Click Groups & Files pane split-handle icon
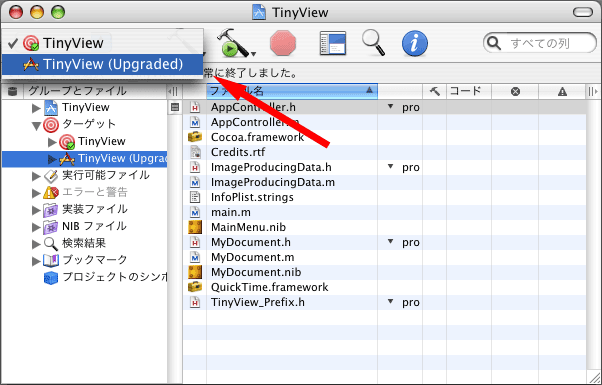The width and height of the screenshot is (602, 385). [173, 91]
